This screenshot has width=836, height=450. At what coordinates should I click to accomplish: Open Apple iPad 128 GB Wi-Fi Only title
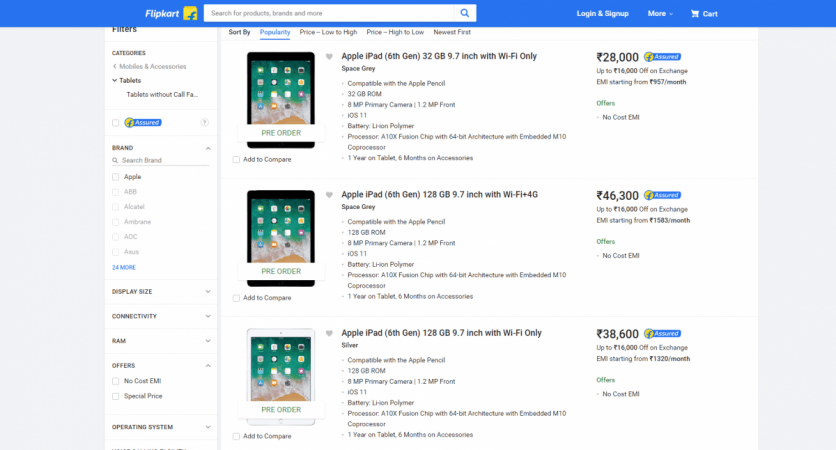pyautogui.click(x=441, y=333)
